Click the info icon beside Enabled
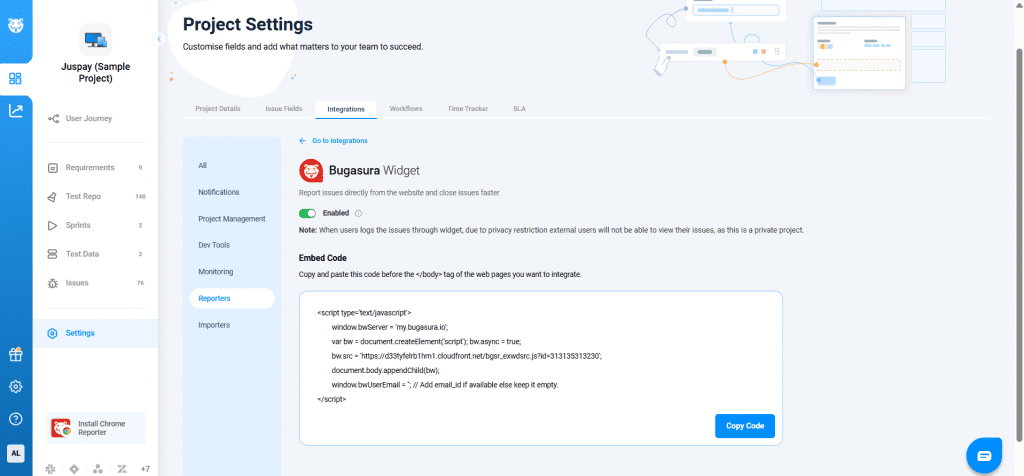Image resolution: width=1024 pixels, height=476 pixels. 358,213
